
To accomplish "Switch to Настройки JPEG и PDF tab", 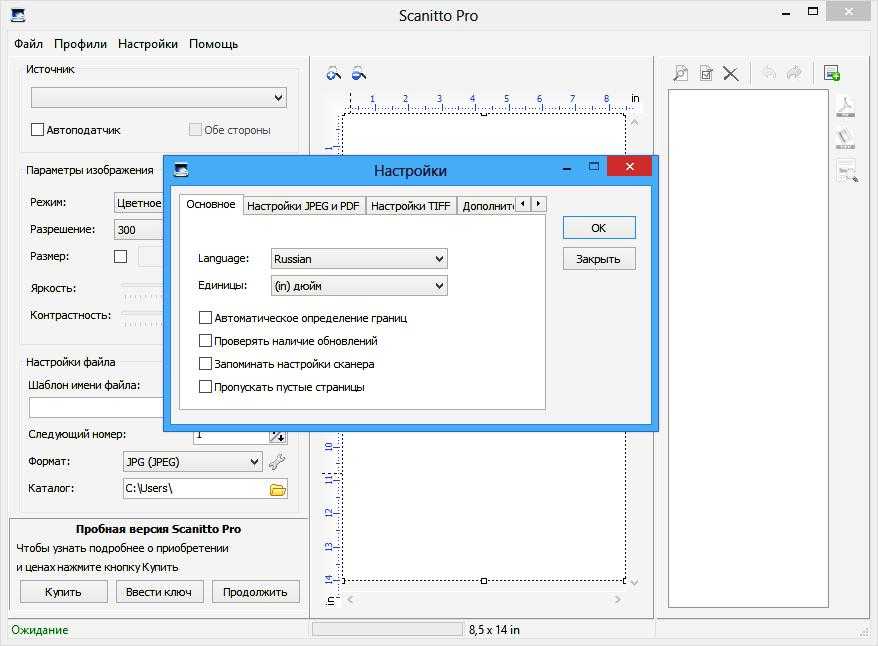I will tap(303, 206).
